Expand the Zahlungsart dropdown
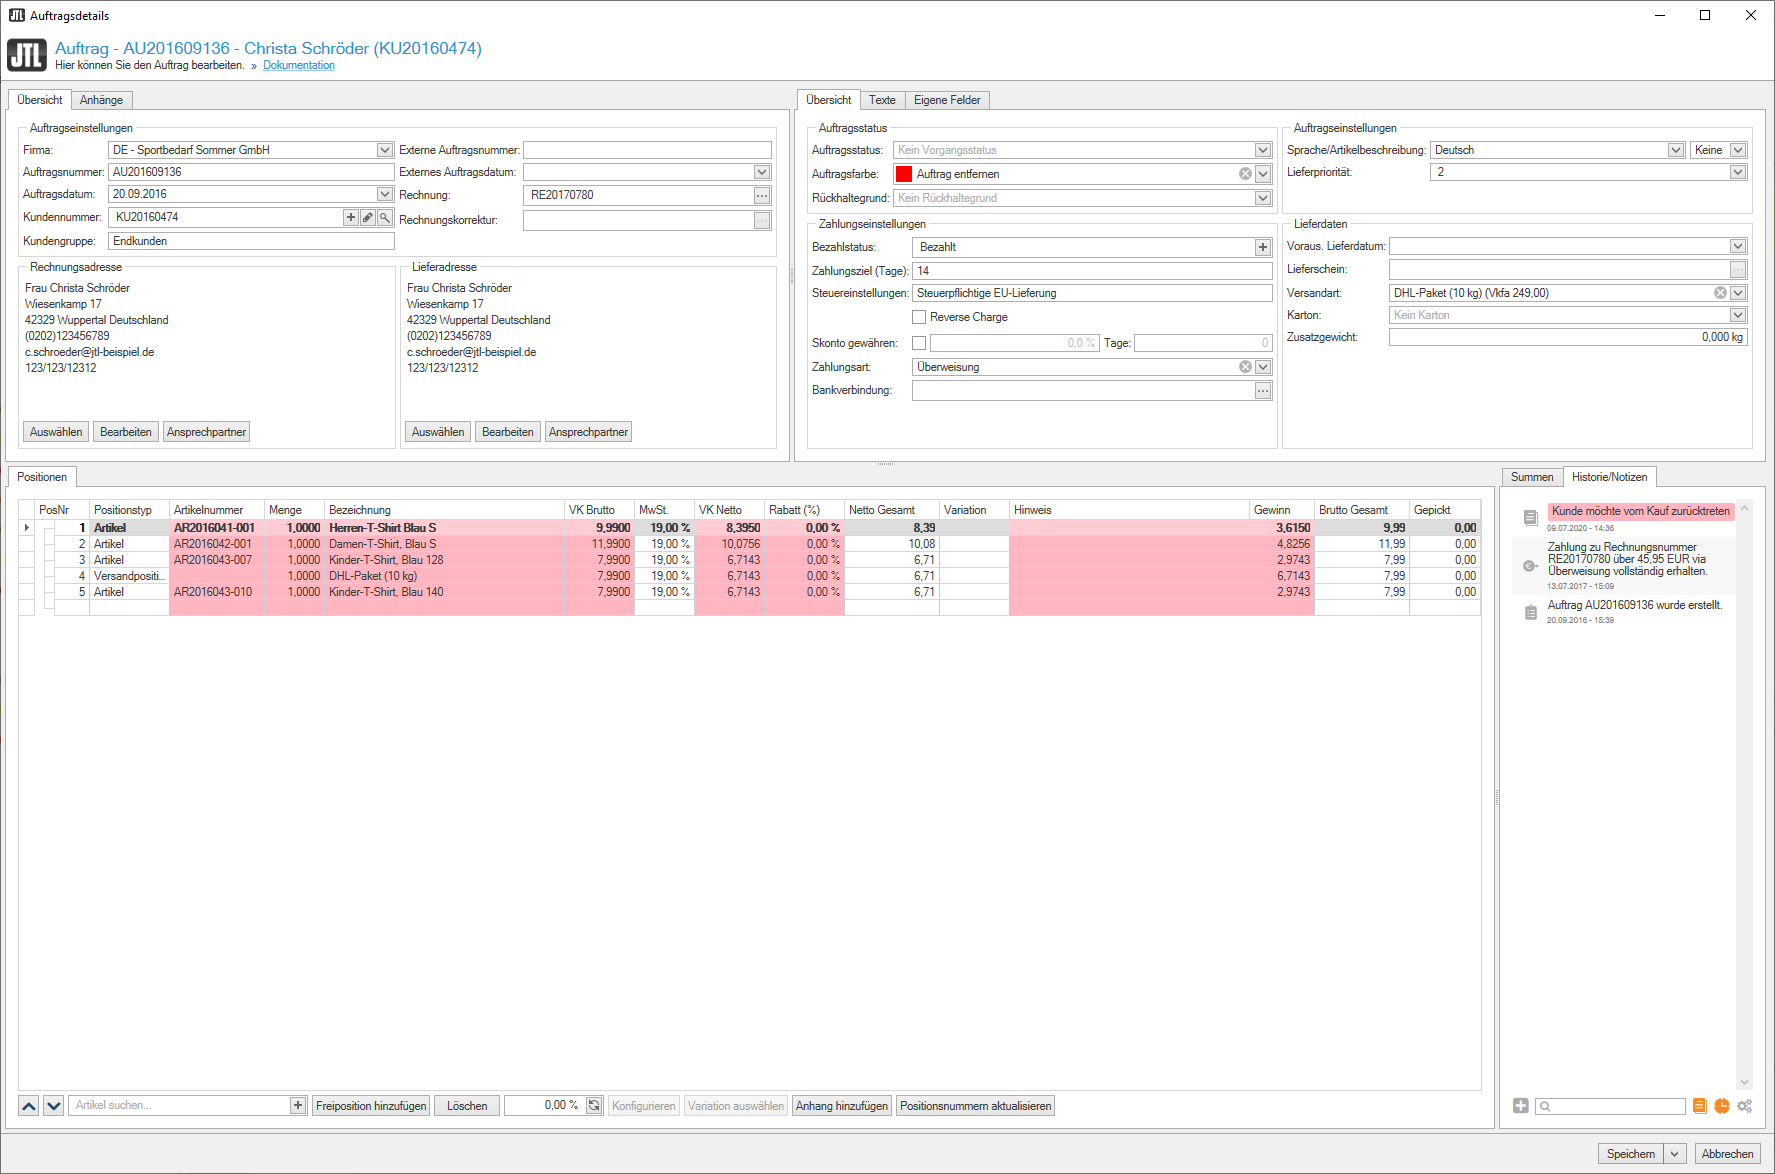This screenshot has height=1174, width=1775. (x=1263, y=367)
